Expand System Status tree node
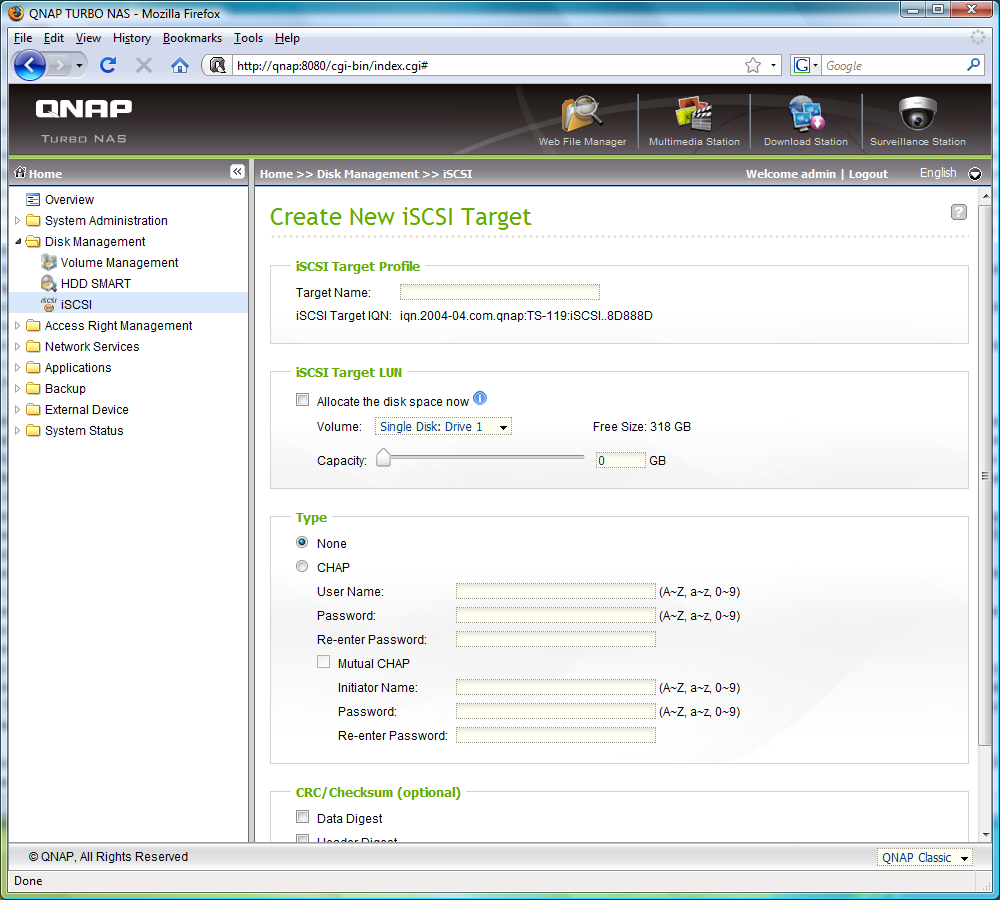Screen dimensions: 1000x900 tap(18, 431)
